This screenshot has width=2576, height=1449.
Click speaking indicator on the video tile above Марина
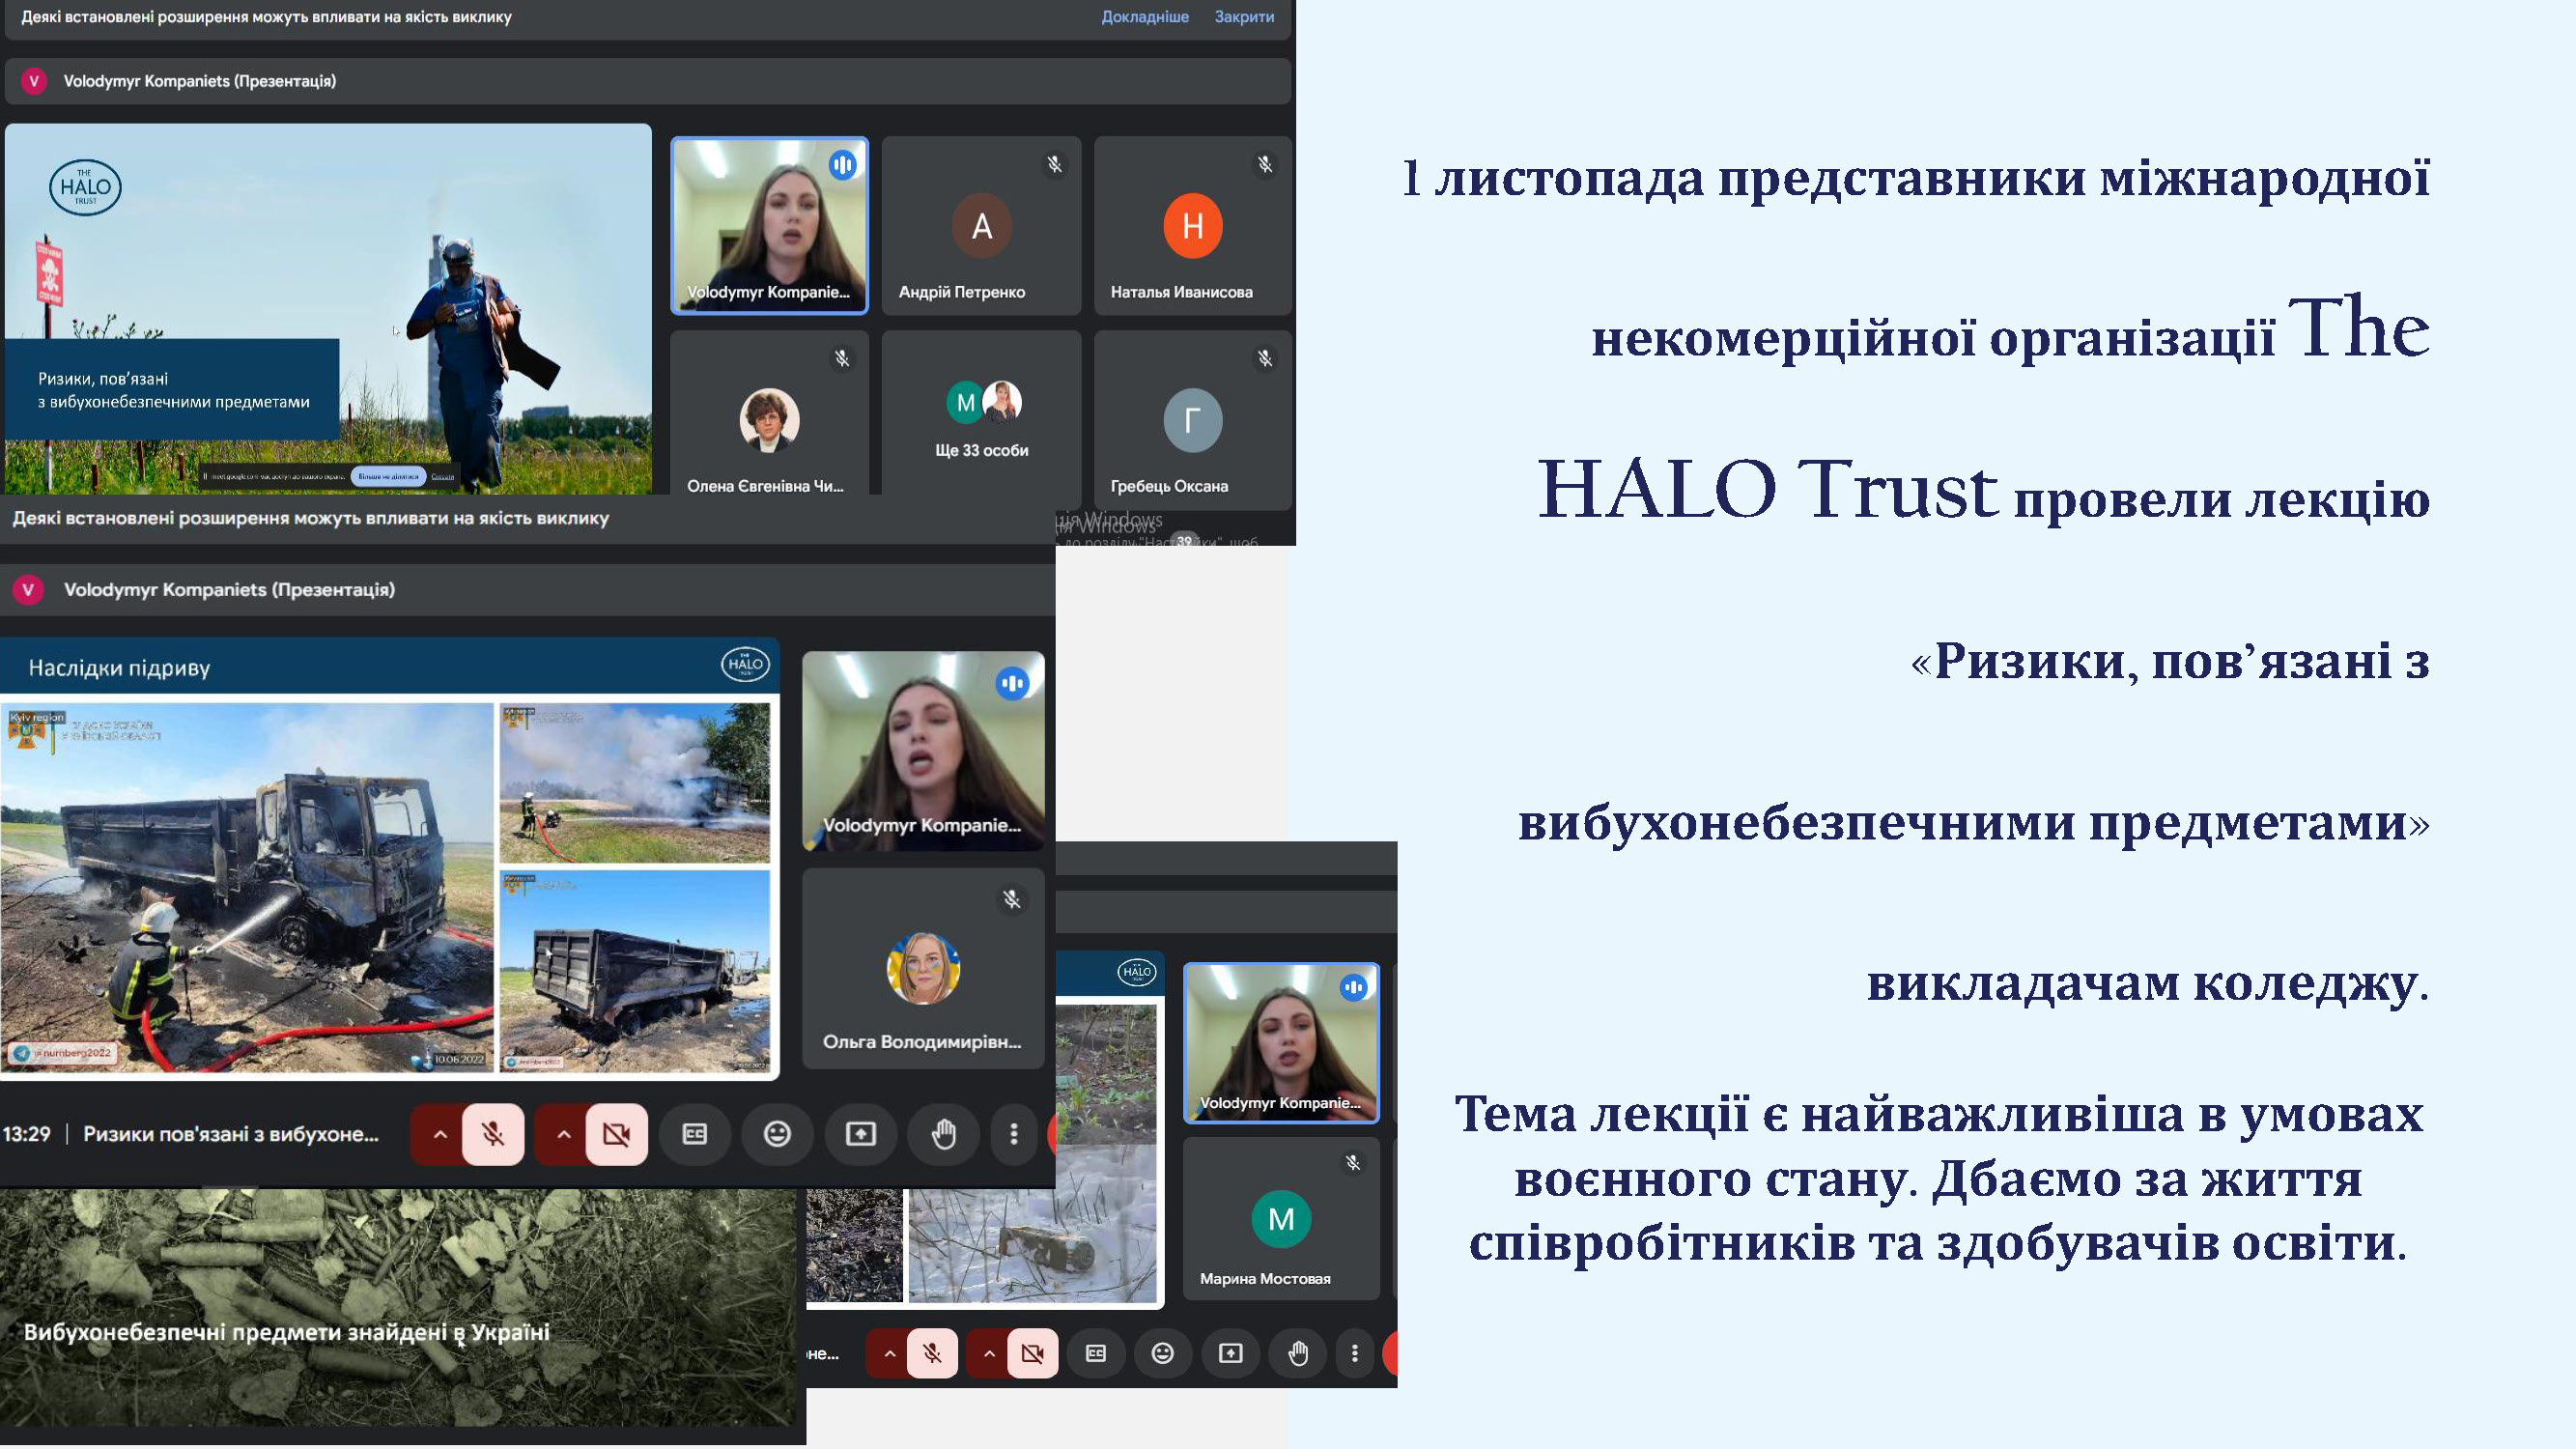[1354, 988]
